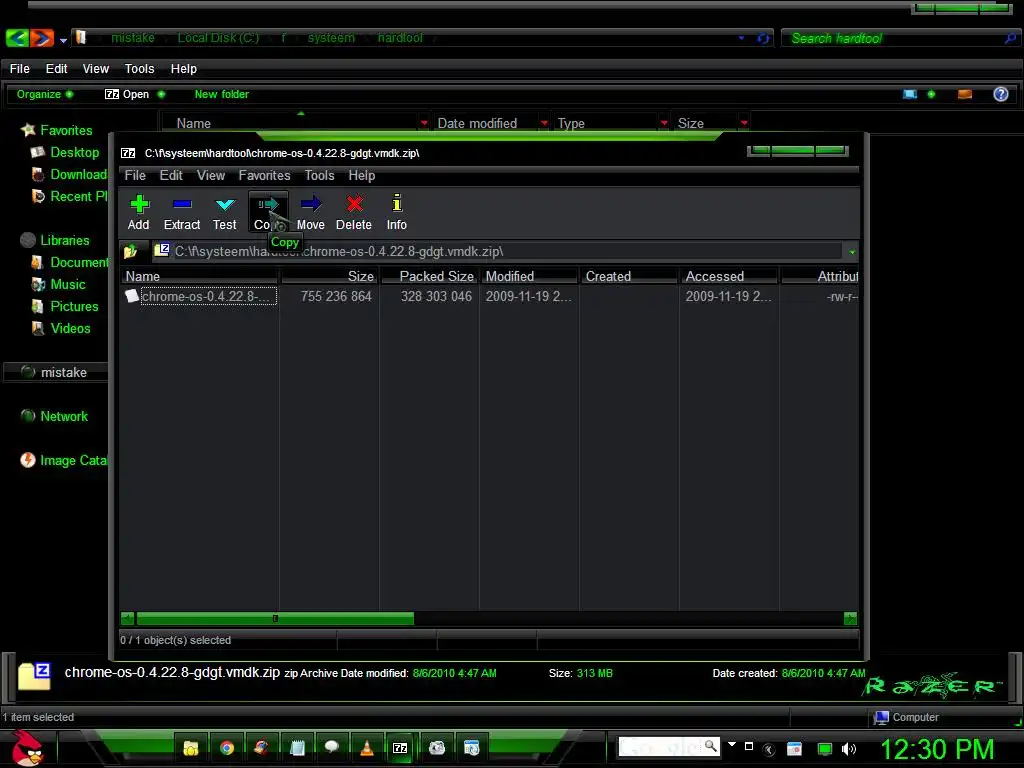The height and width of the screenshot is (768, 1024).
Task: Select Pictures library in sidebar
Action: tap(65, 307)
